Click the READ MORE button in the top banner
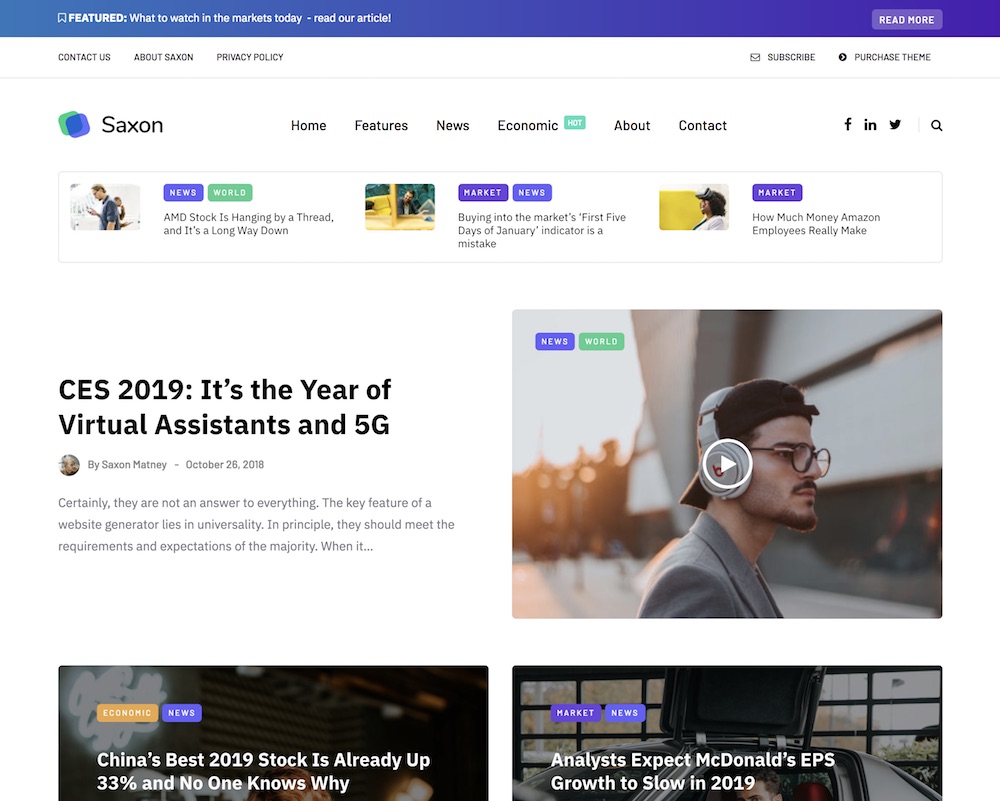The width and height of the screenshot is (1000, 801). (906, 19)
